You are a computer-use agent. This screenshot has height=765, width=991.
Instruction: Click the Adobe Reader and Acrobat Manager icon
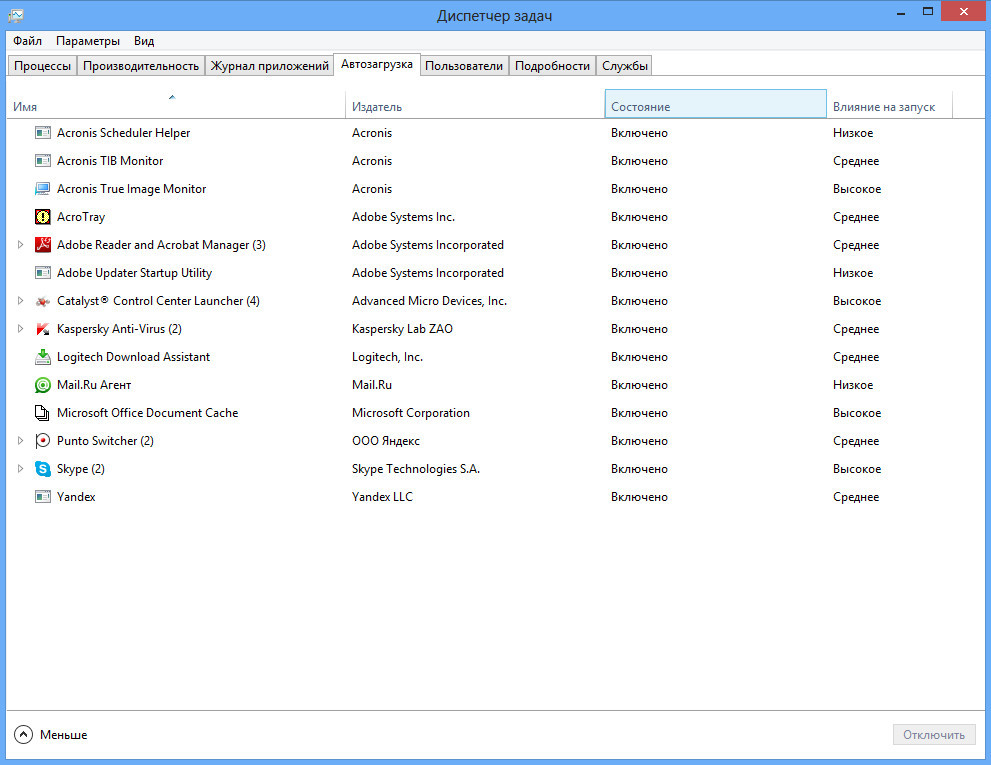pos(43,245)
